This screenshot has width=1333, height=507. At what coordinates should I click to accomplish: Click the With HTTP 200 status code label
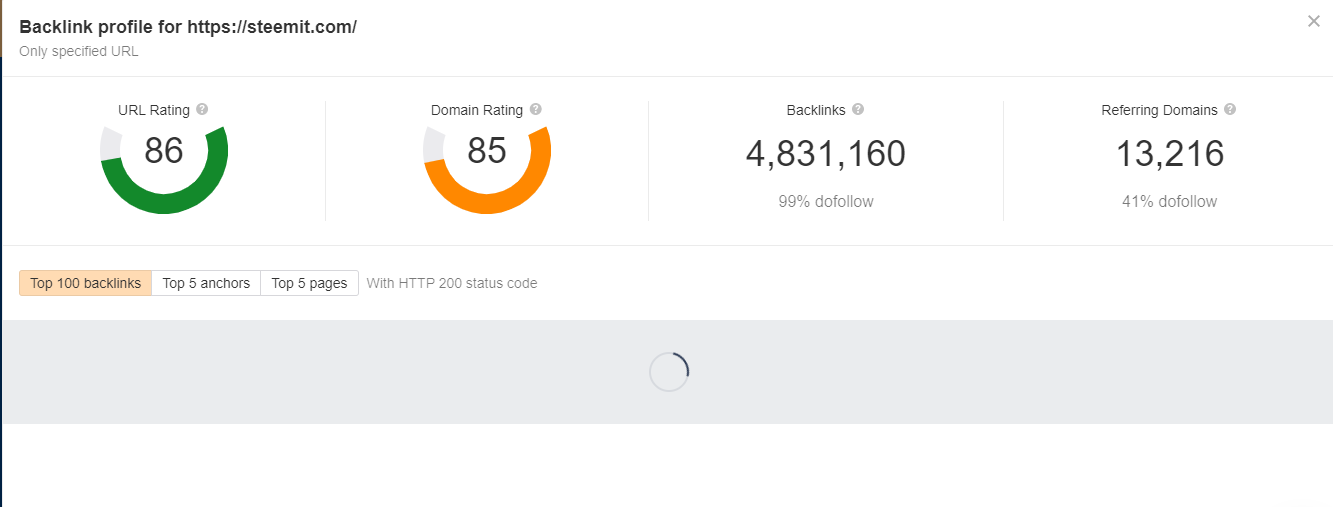452,283
